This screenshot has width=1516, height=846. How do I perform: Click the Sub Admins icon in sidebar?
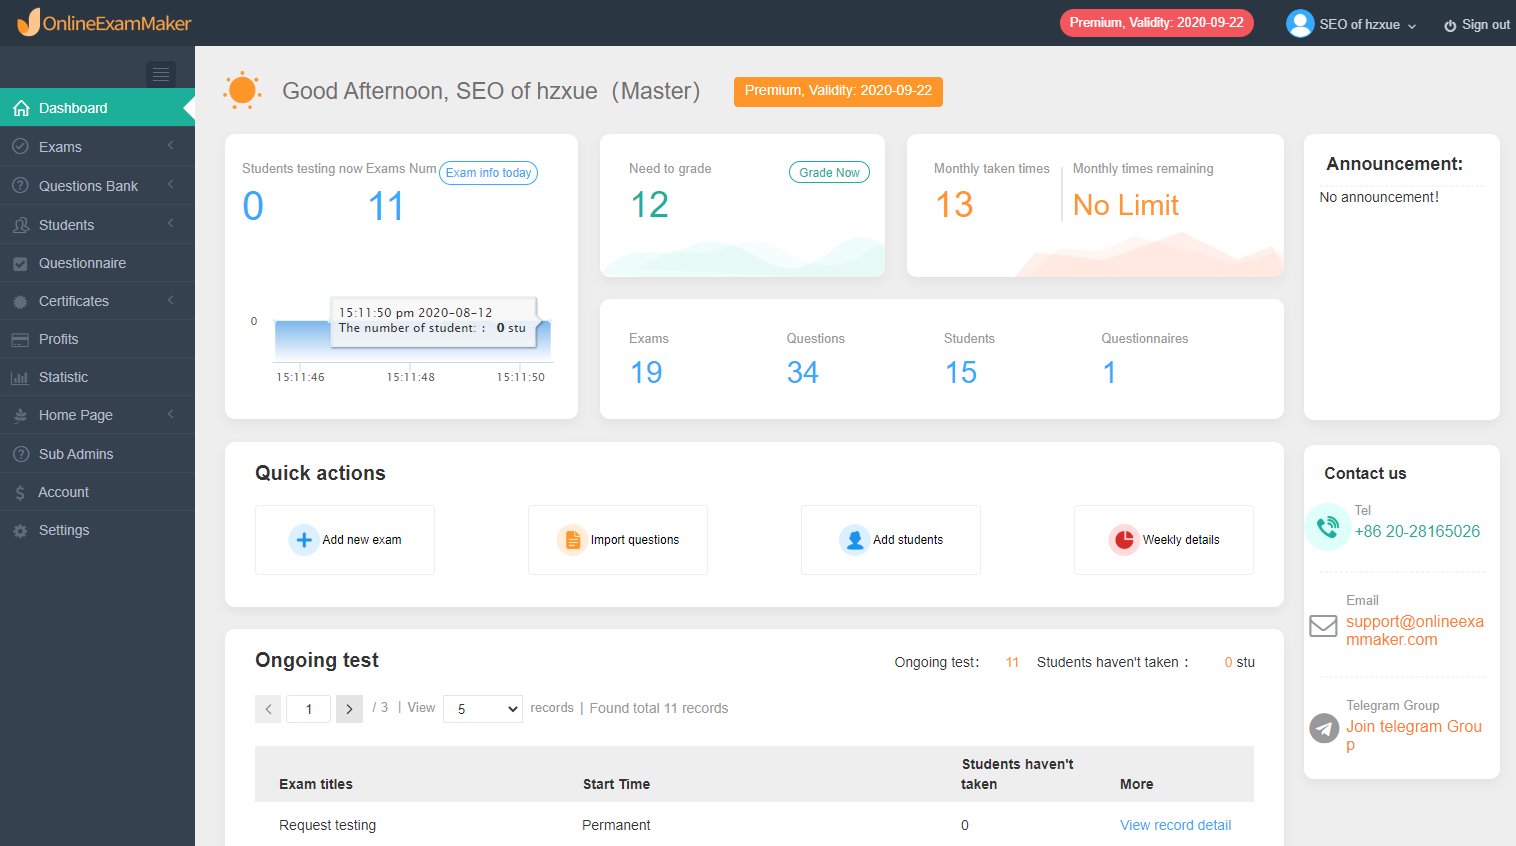pos(20,454)
